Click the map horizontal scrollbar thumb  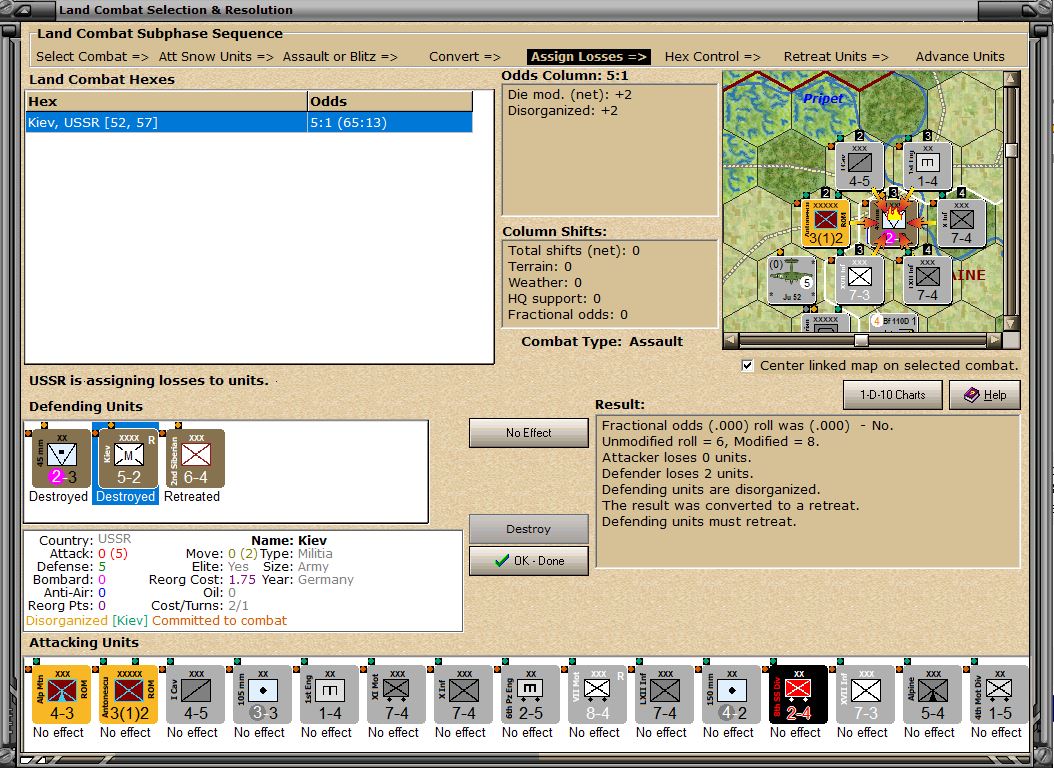point(860,341)
